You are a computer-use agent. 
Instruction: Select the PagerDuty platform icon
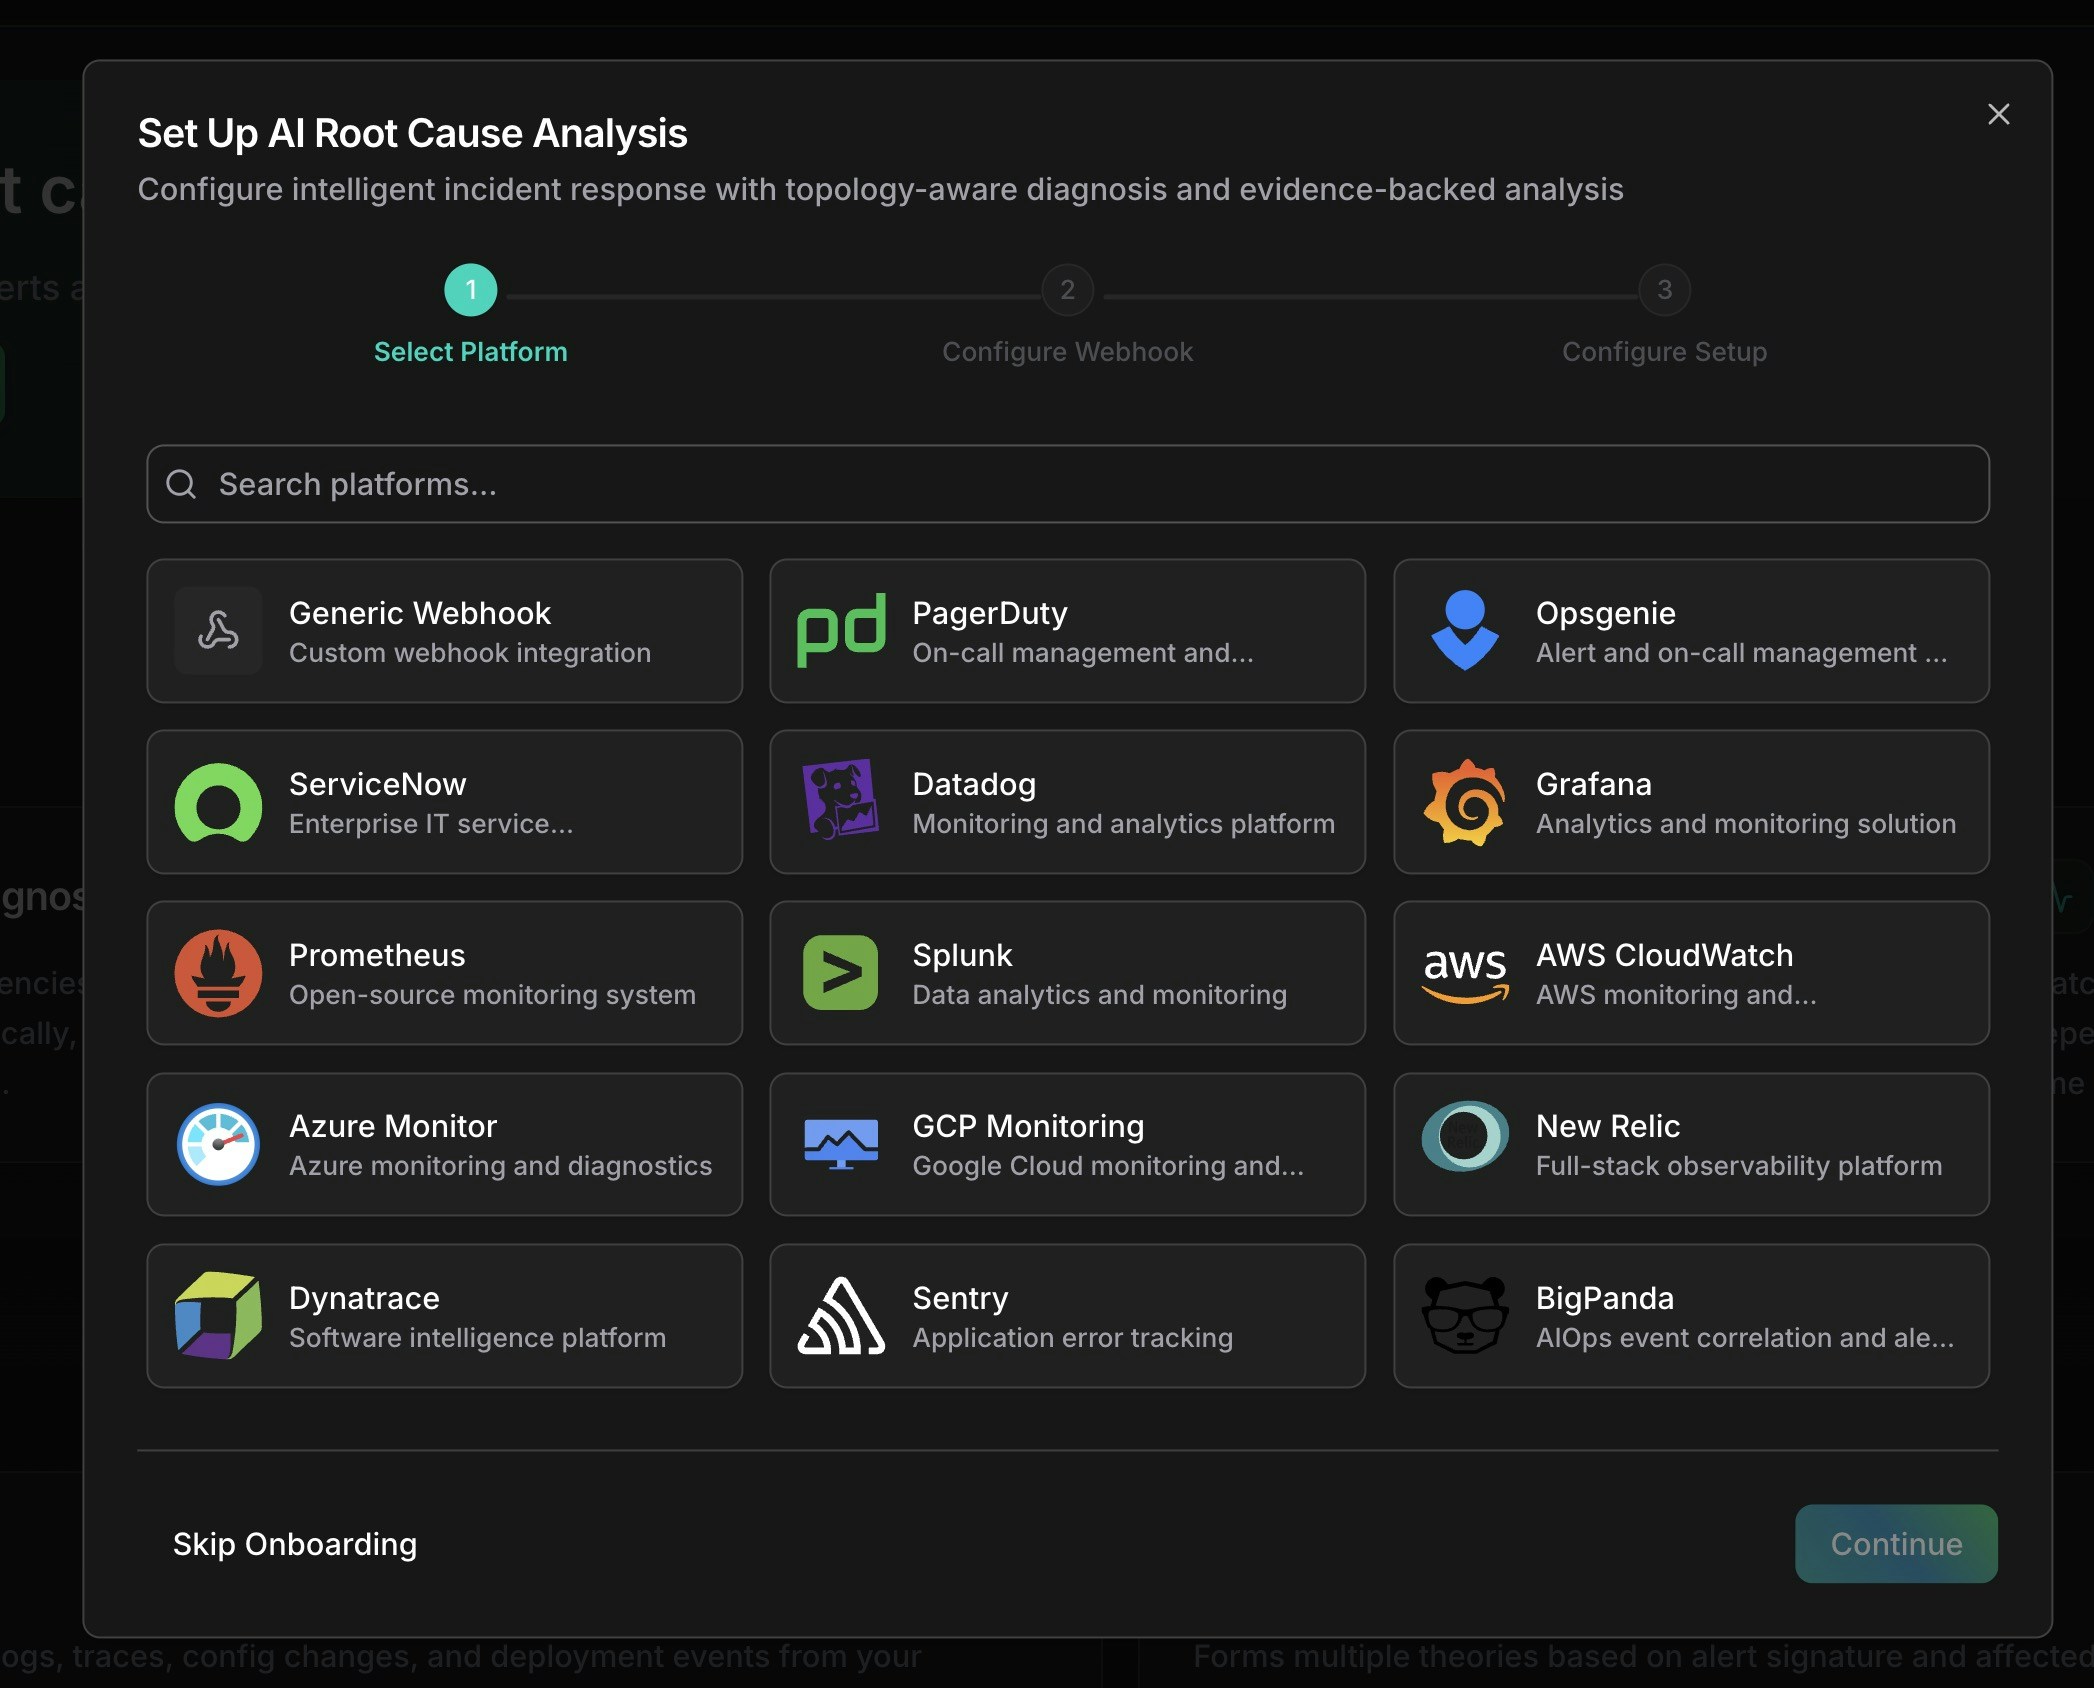click(x=840, y=630)
